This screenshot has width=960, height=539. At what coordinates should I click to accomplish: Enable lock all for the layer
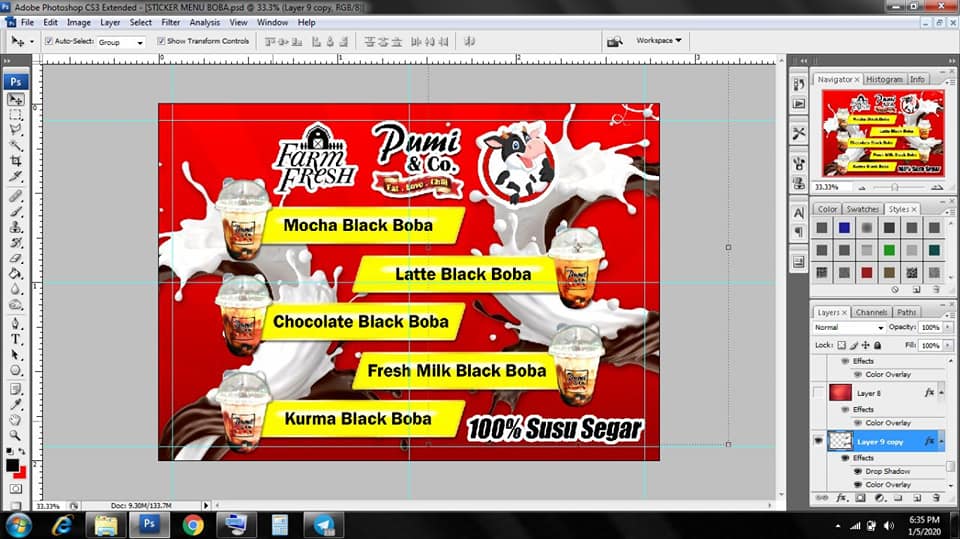click(877, 345)
